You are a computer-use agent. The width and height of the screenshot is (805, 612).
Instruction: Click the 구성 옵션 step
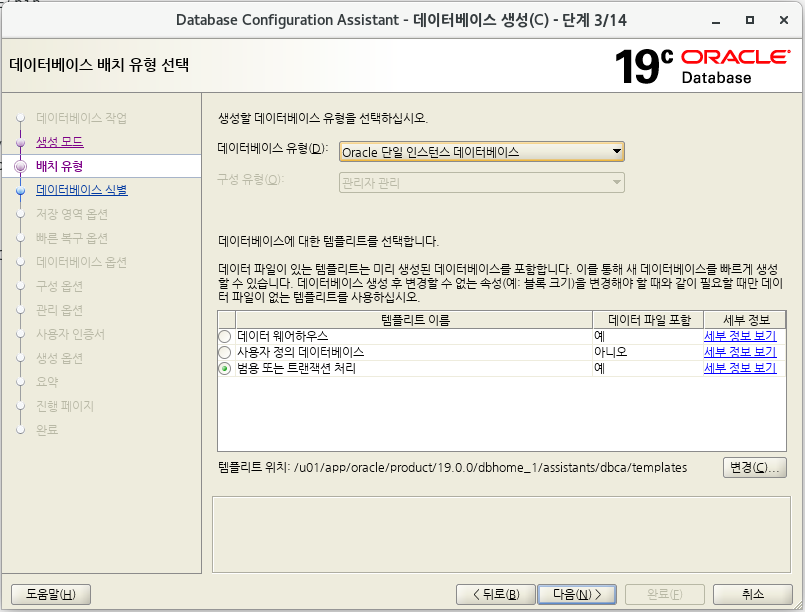click(x=60, y=286)
